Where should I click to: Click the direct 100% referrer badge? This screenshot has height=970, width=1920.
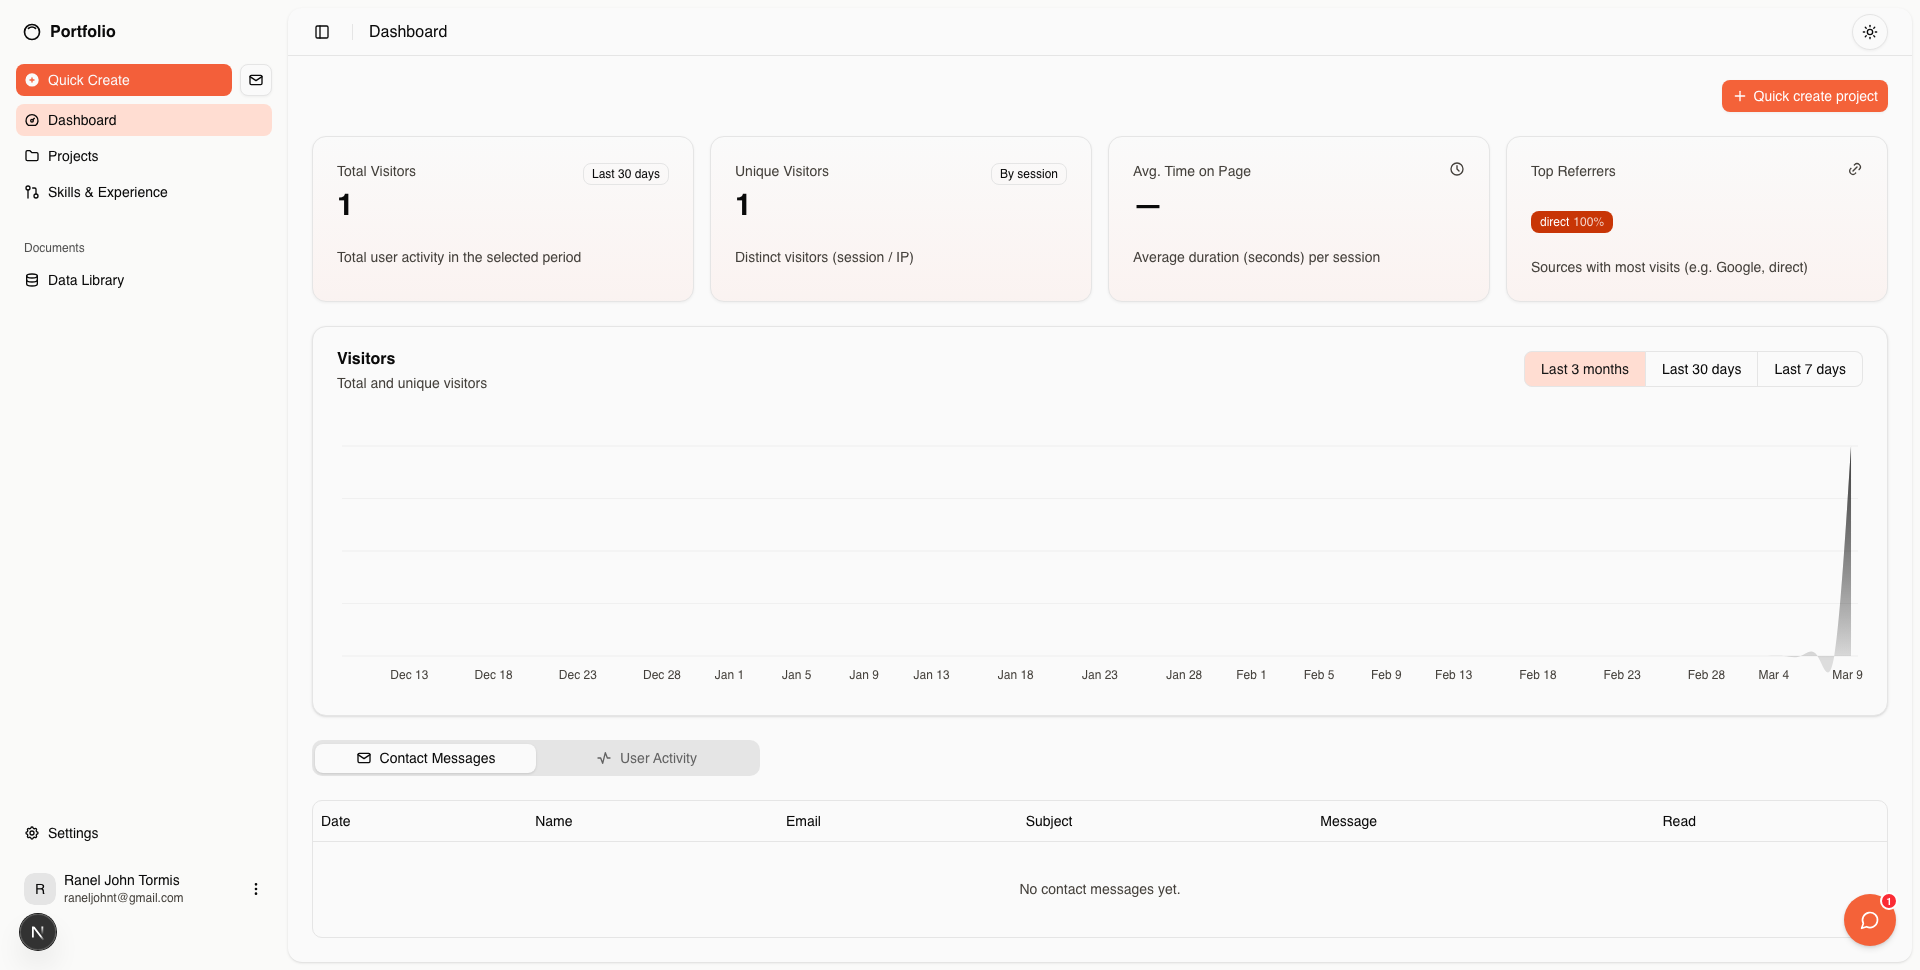[1571, 222]
